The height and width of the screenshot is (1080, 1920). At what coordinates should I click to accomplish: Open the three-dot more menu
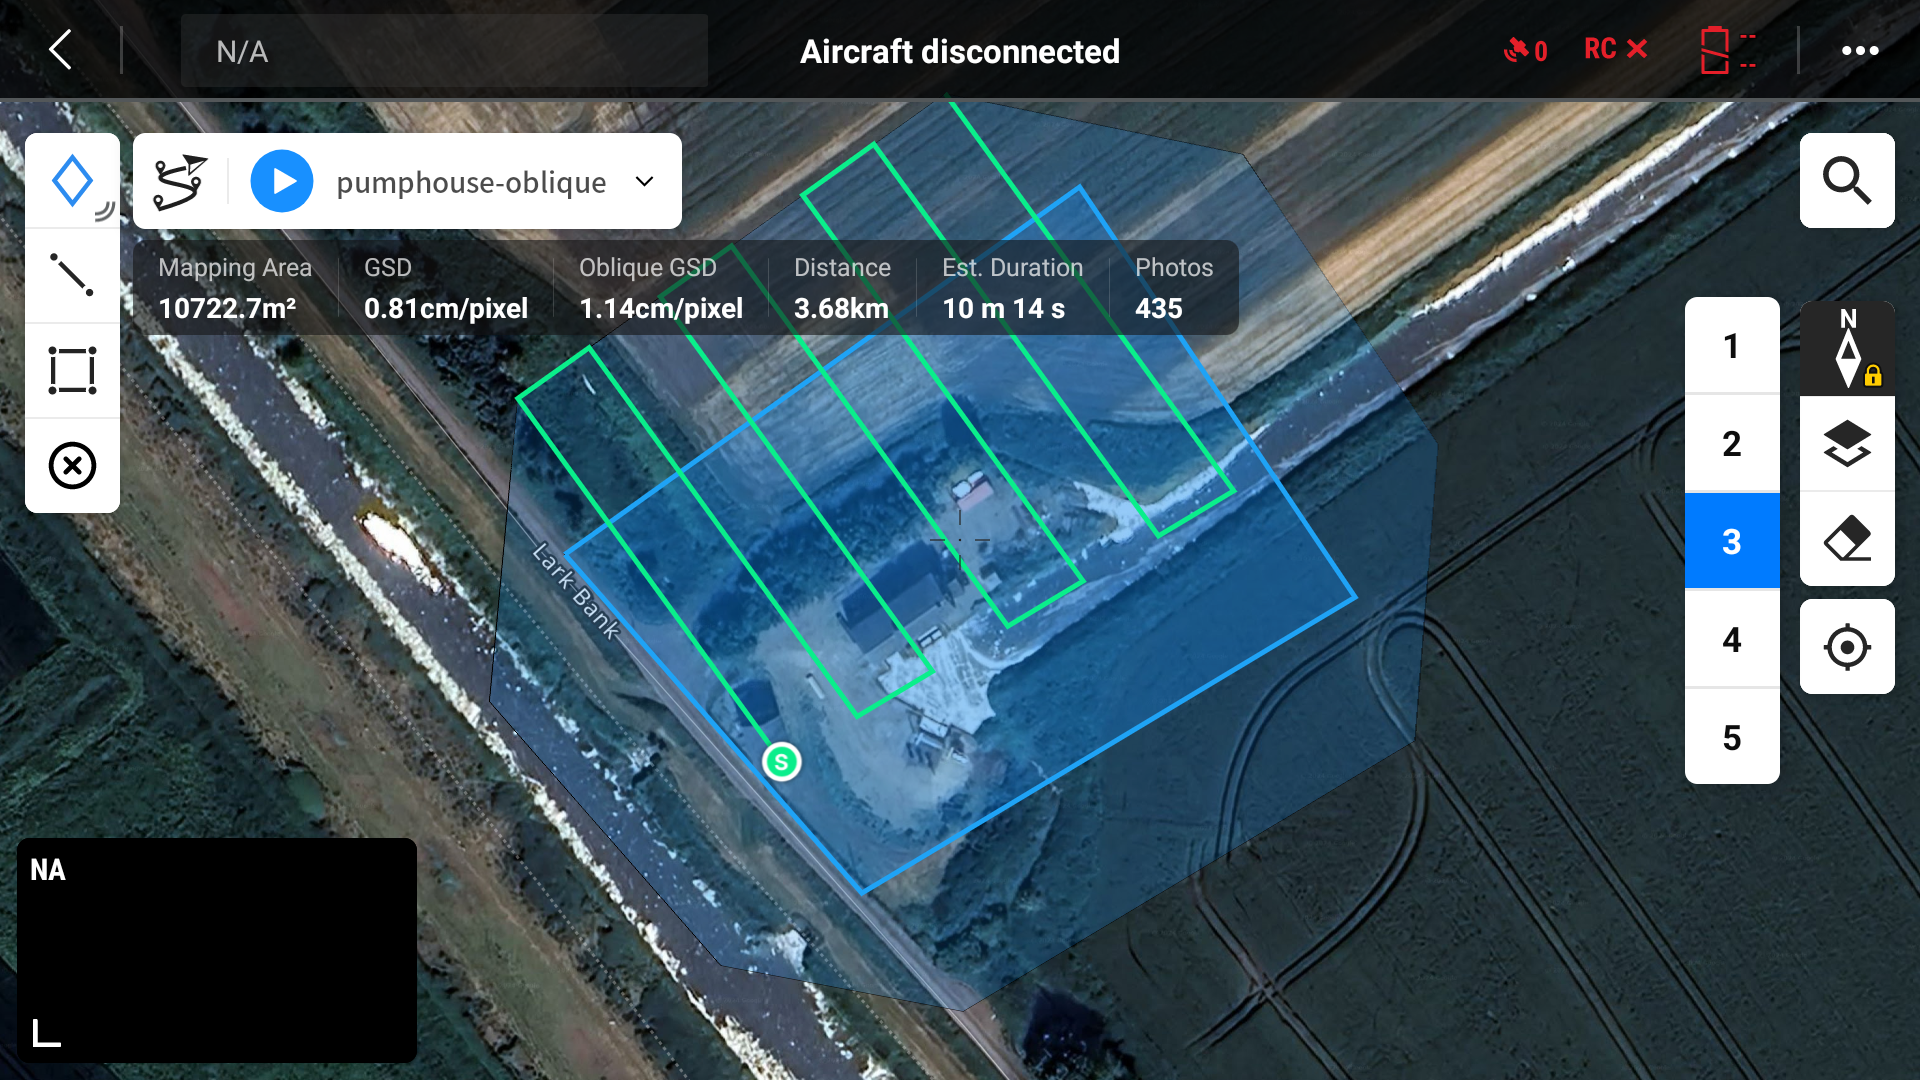point(1859,51)
